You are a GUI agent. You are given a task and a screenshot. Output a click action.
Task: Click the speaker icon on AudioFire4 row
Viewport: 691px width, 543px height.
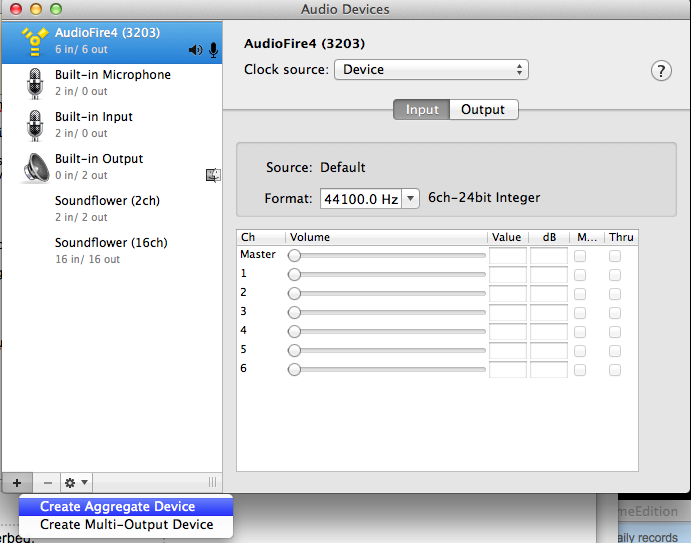[x=196, y=50]
